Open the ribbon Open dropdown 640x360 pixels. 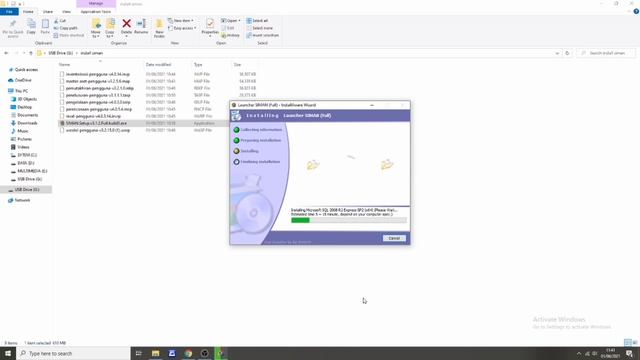(231, 21)
